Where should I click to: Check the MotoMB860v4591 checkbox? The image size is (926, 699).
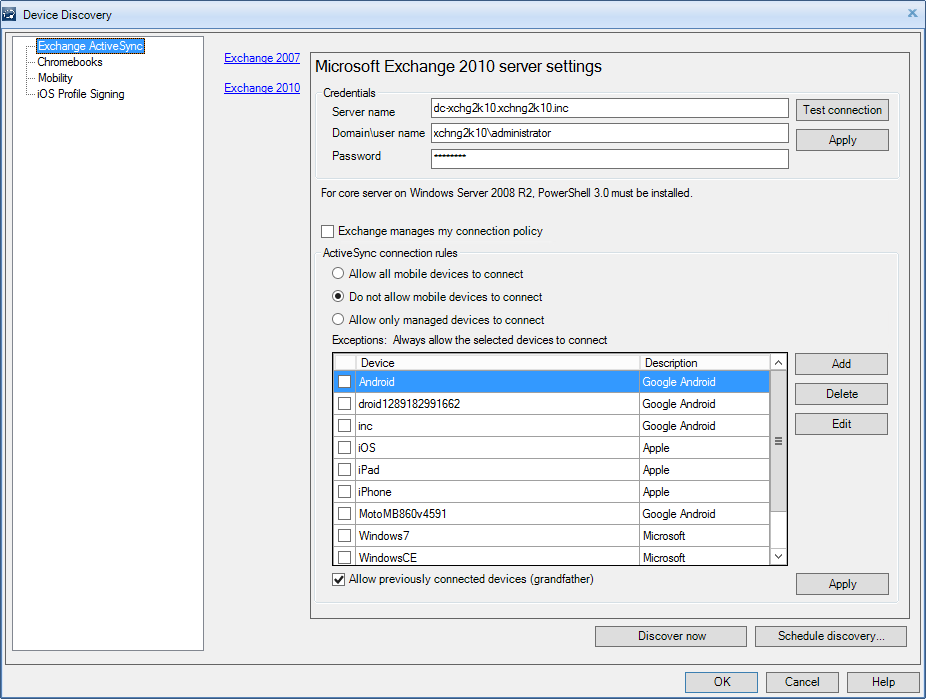pos(344,514)
